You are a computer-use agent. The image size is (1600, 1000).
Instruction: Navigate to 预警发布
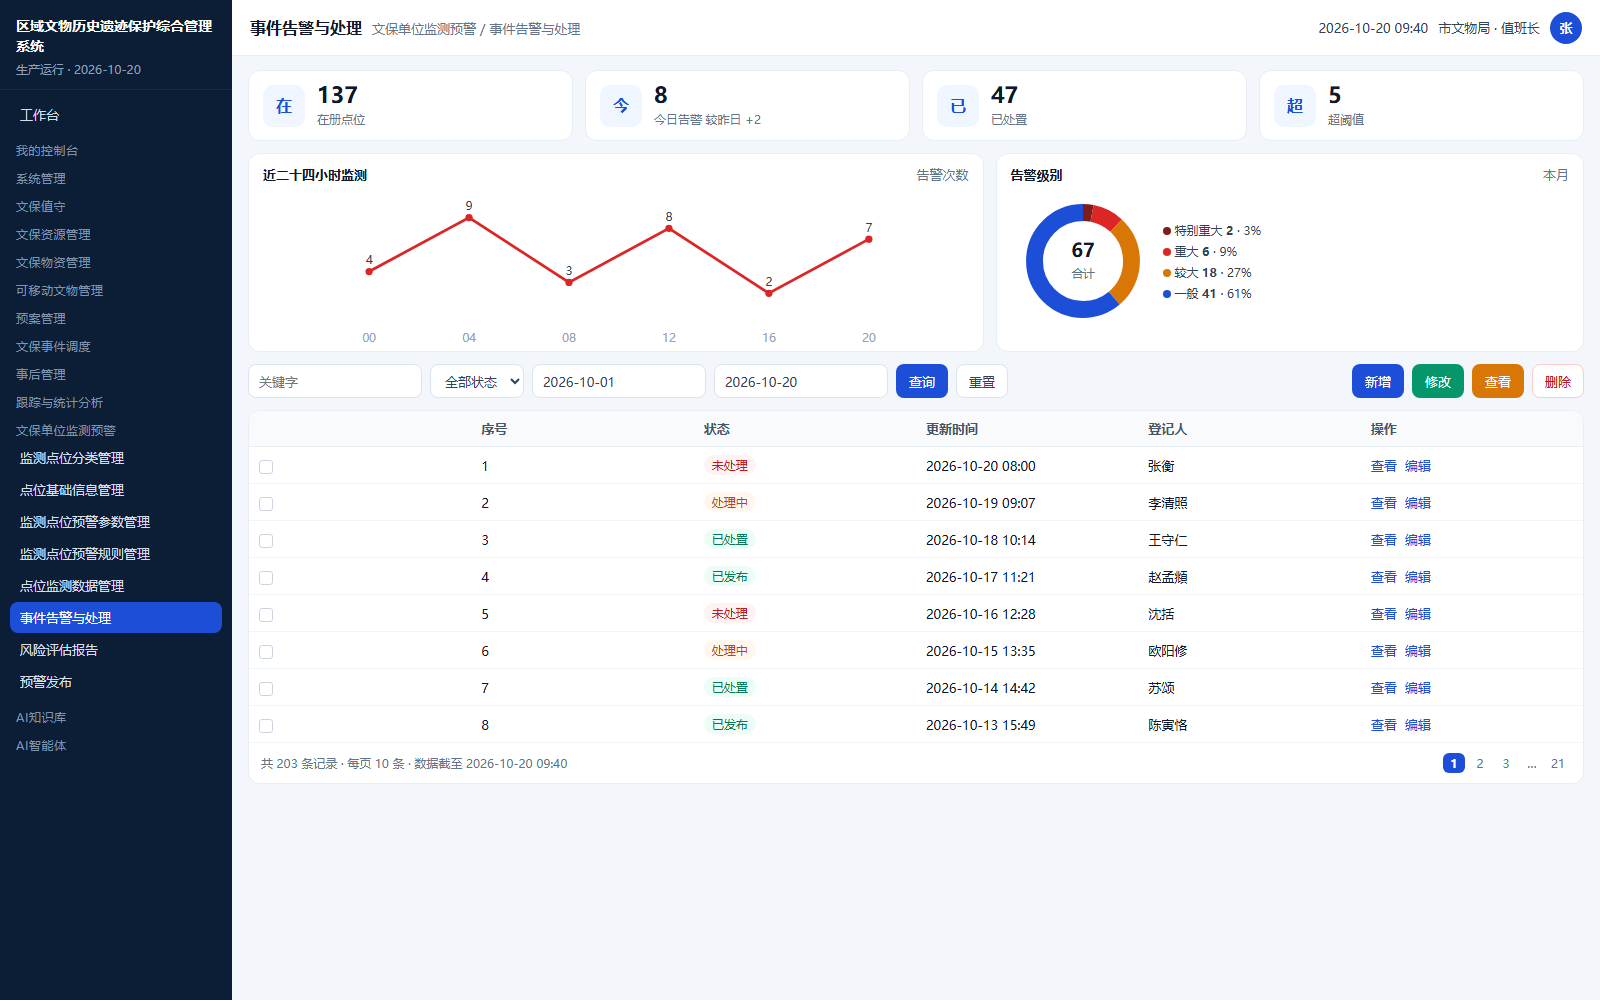pos(116,682)
